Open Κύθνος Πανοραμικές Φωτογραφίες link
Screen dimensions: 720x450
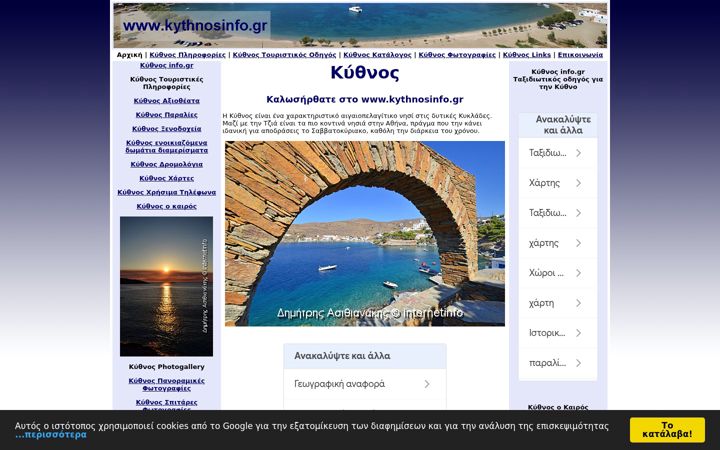tap(167, 385)
